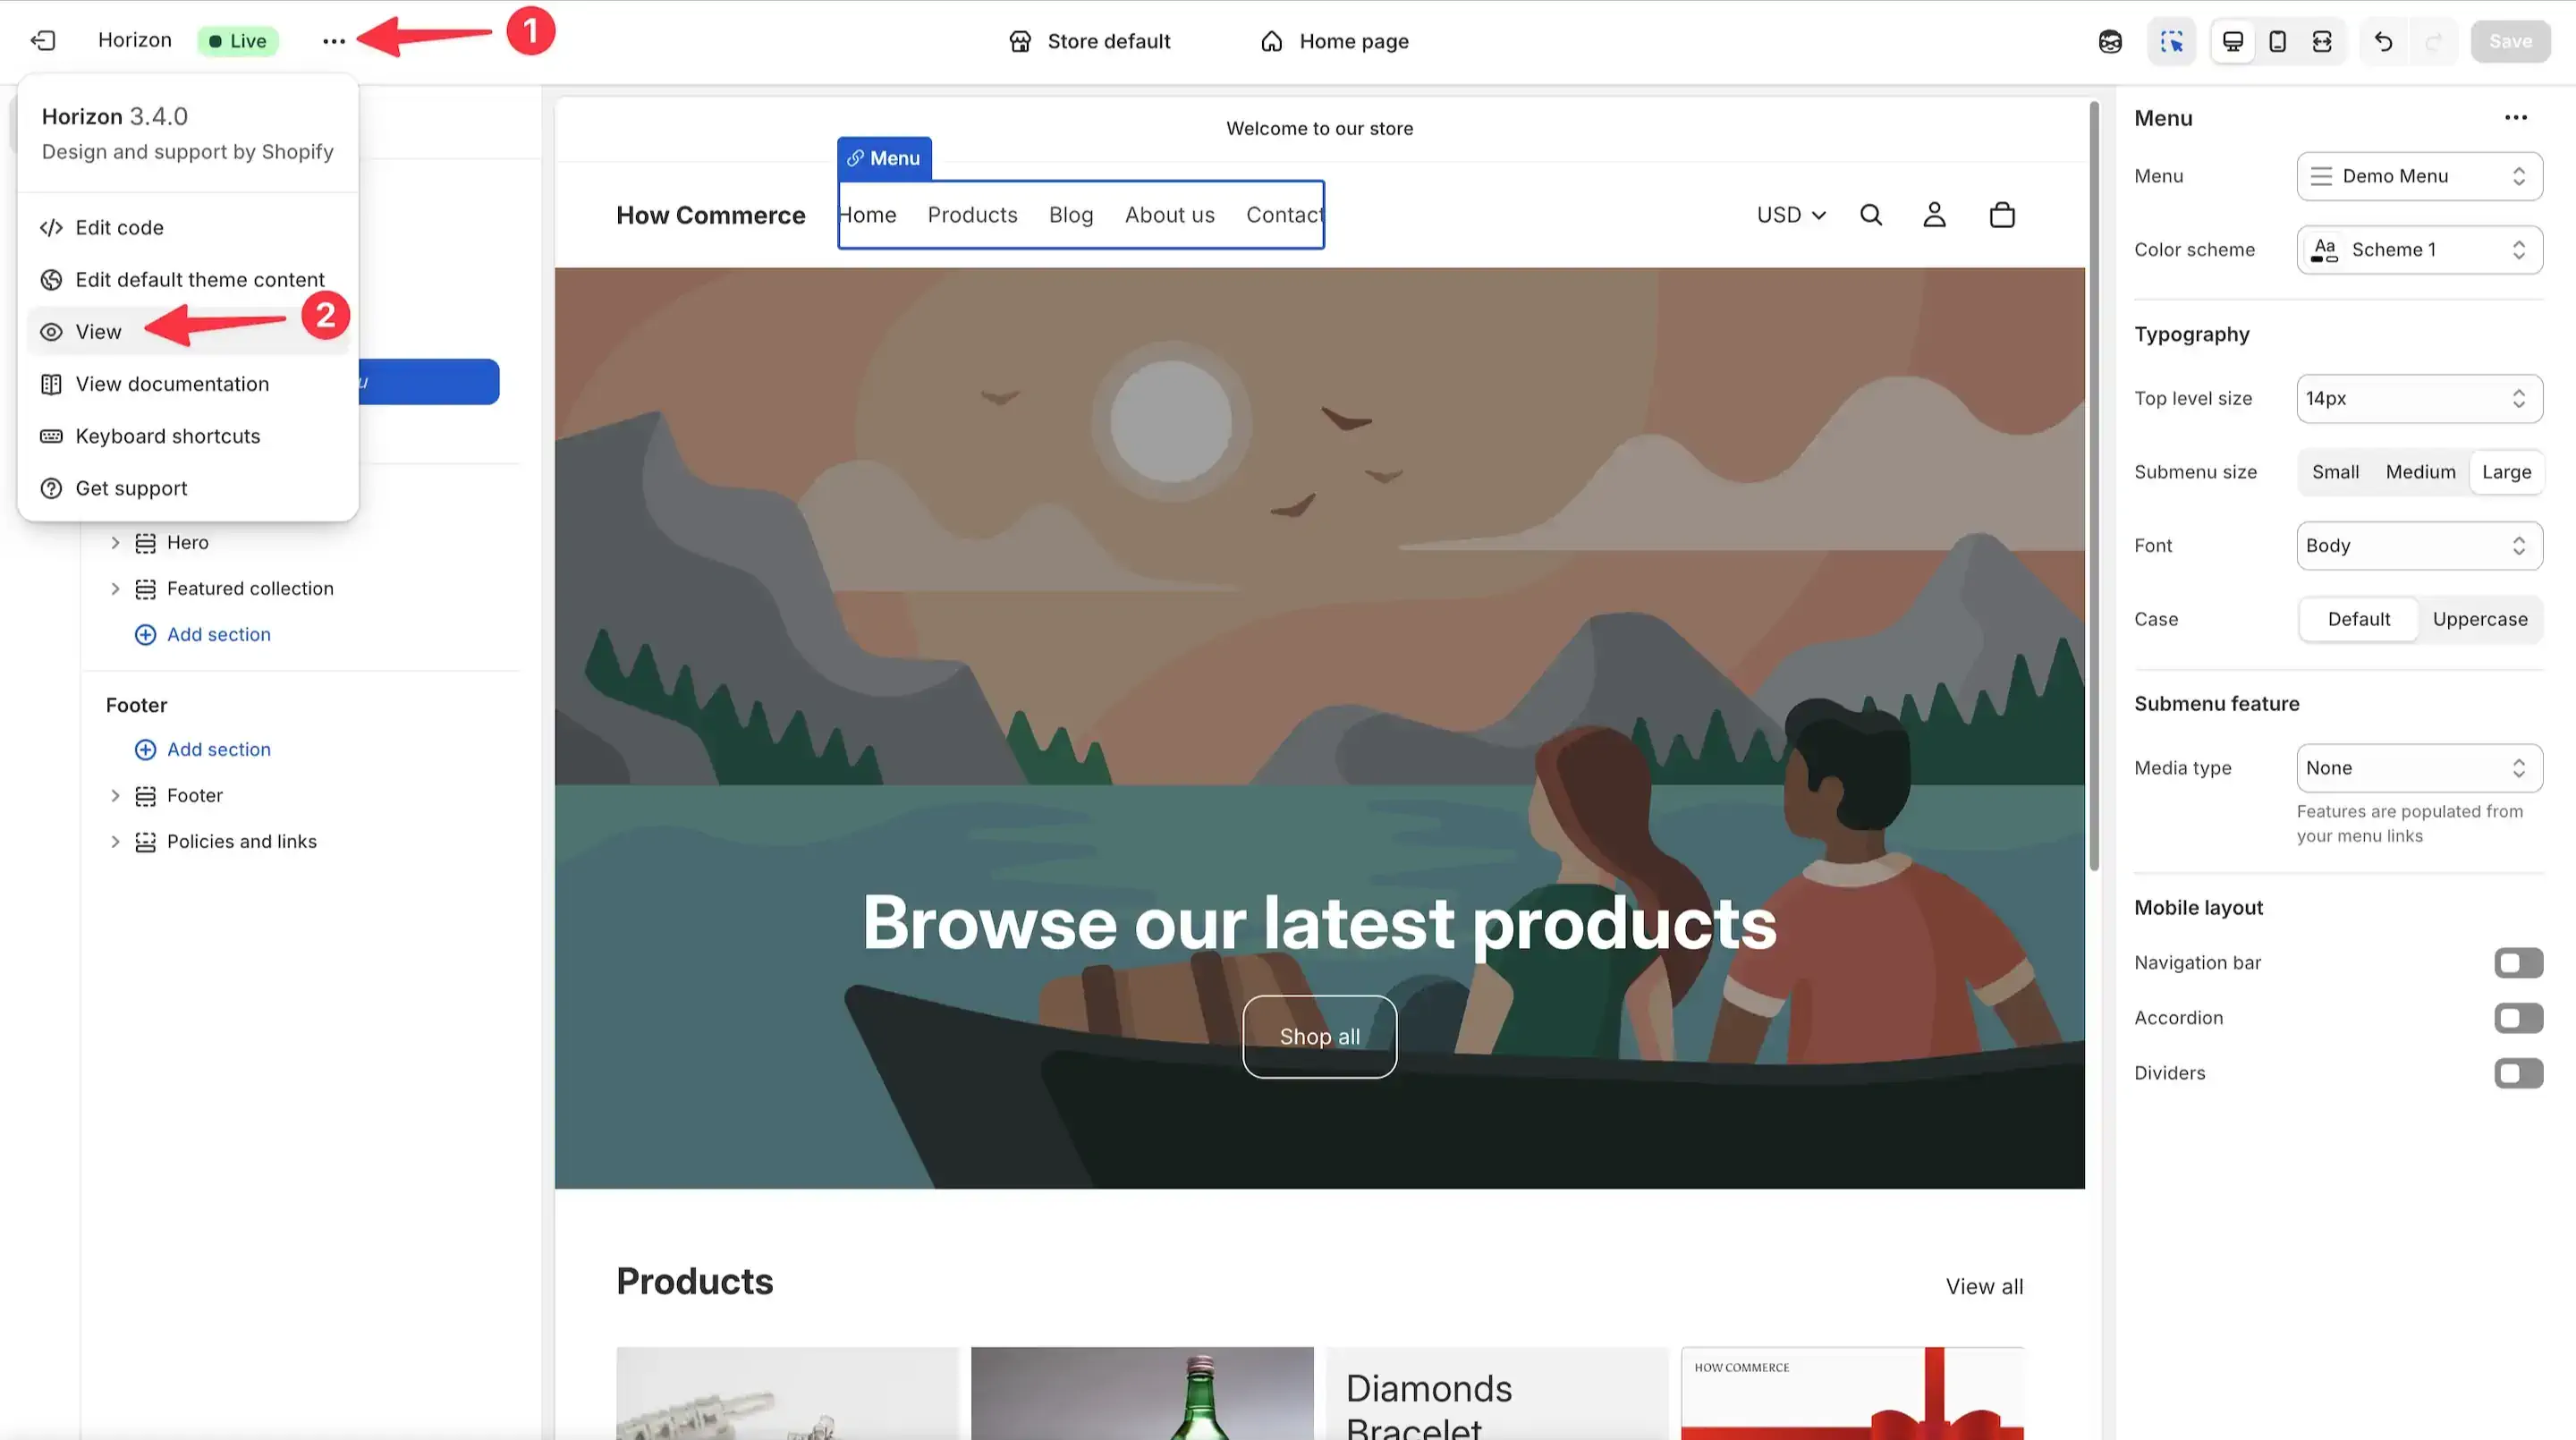Set Case to Default
This screenshot has height=1440, width=2576.
pos(2359,619)
